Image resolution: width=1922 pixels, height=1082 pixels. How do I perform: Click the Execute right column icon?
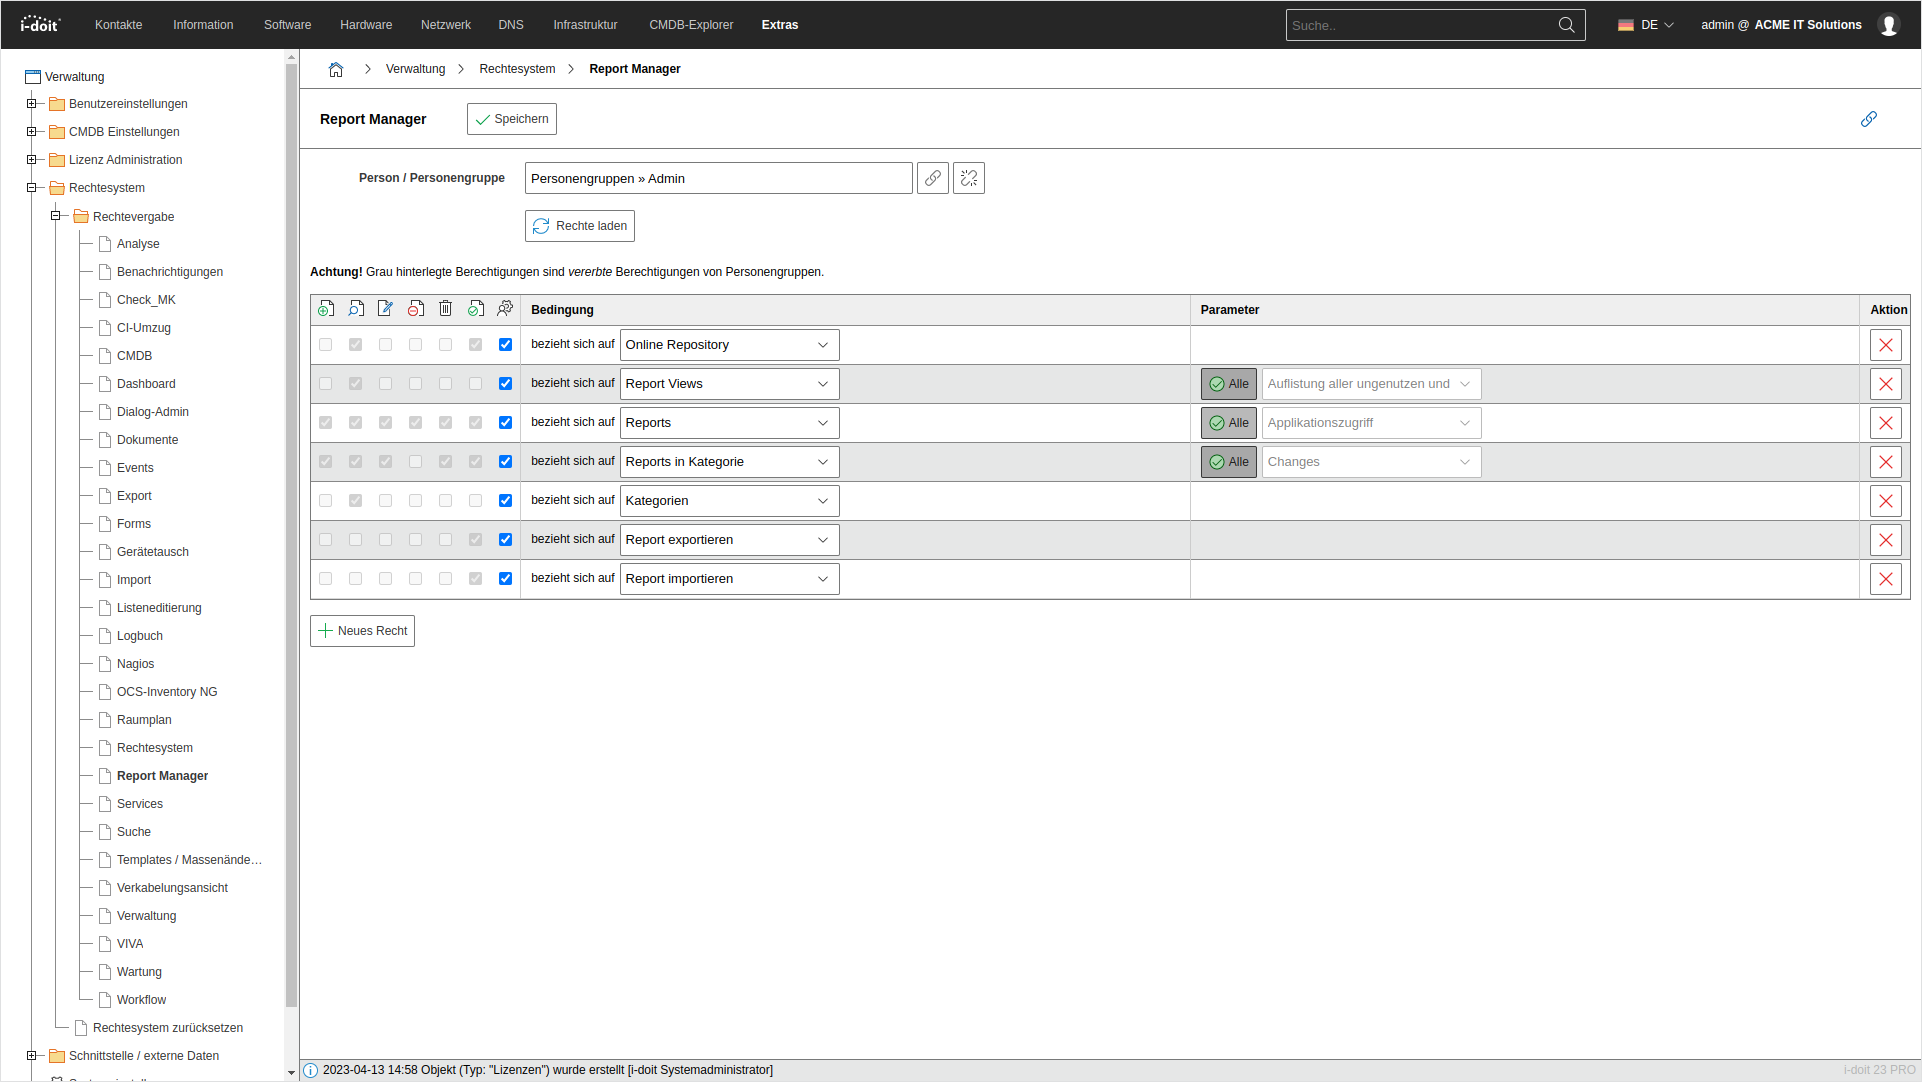pyautogui.click(x=476, y=309)
